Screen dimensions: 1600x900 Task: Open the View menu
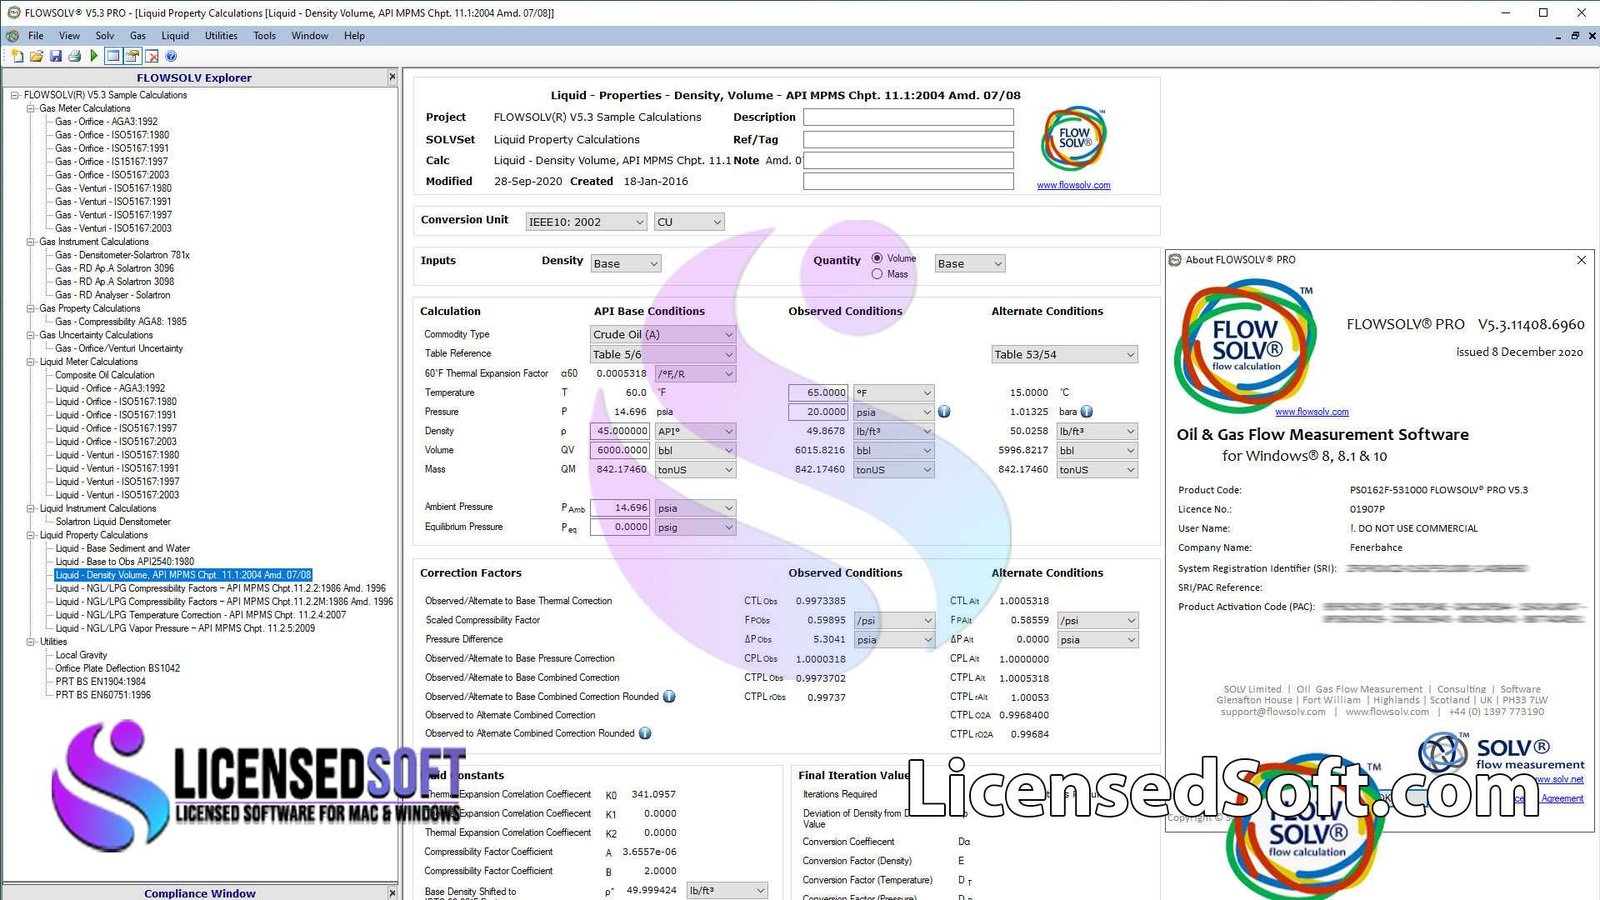[x=69, y=35]
